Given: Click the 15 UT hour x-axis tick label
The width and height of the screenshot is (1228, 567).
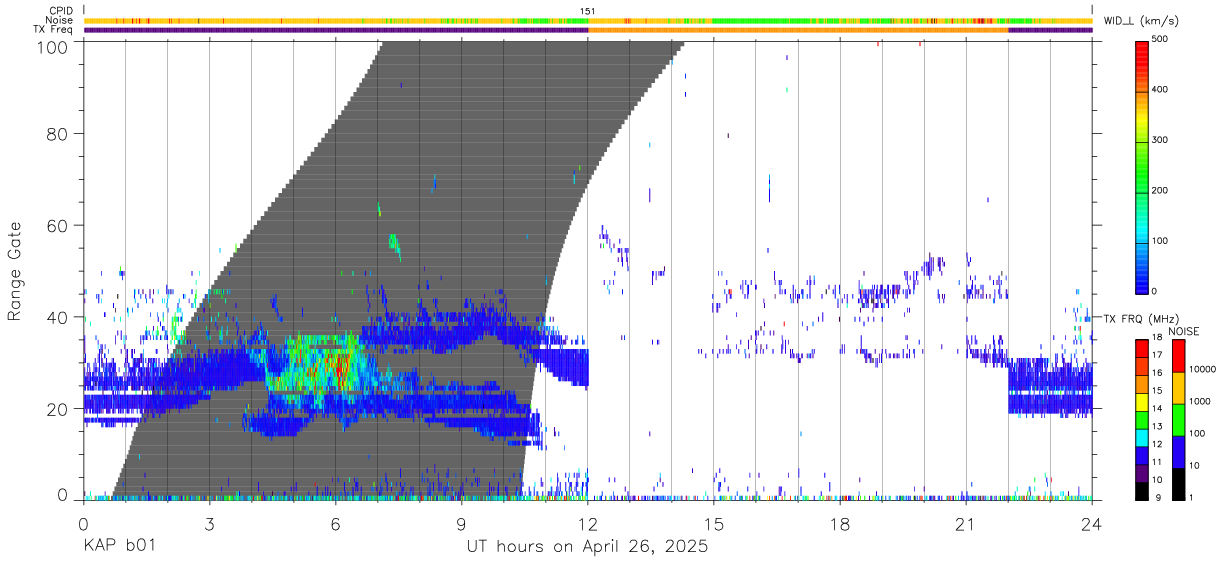Looking at the screenshot, I should coord(714,524).
